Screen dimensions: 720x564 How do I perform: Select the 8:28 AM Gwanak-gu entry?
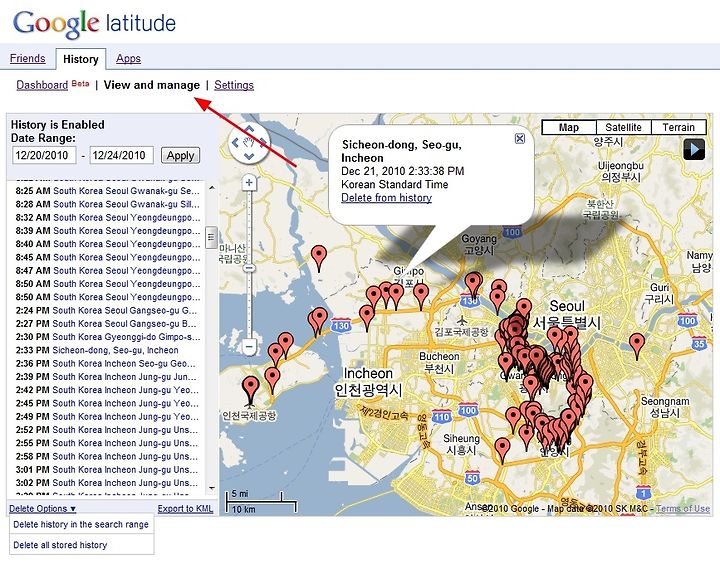107,204
